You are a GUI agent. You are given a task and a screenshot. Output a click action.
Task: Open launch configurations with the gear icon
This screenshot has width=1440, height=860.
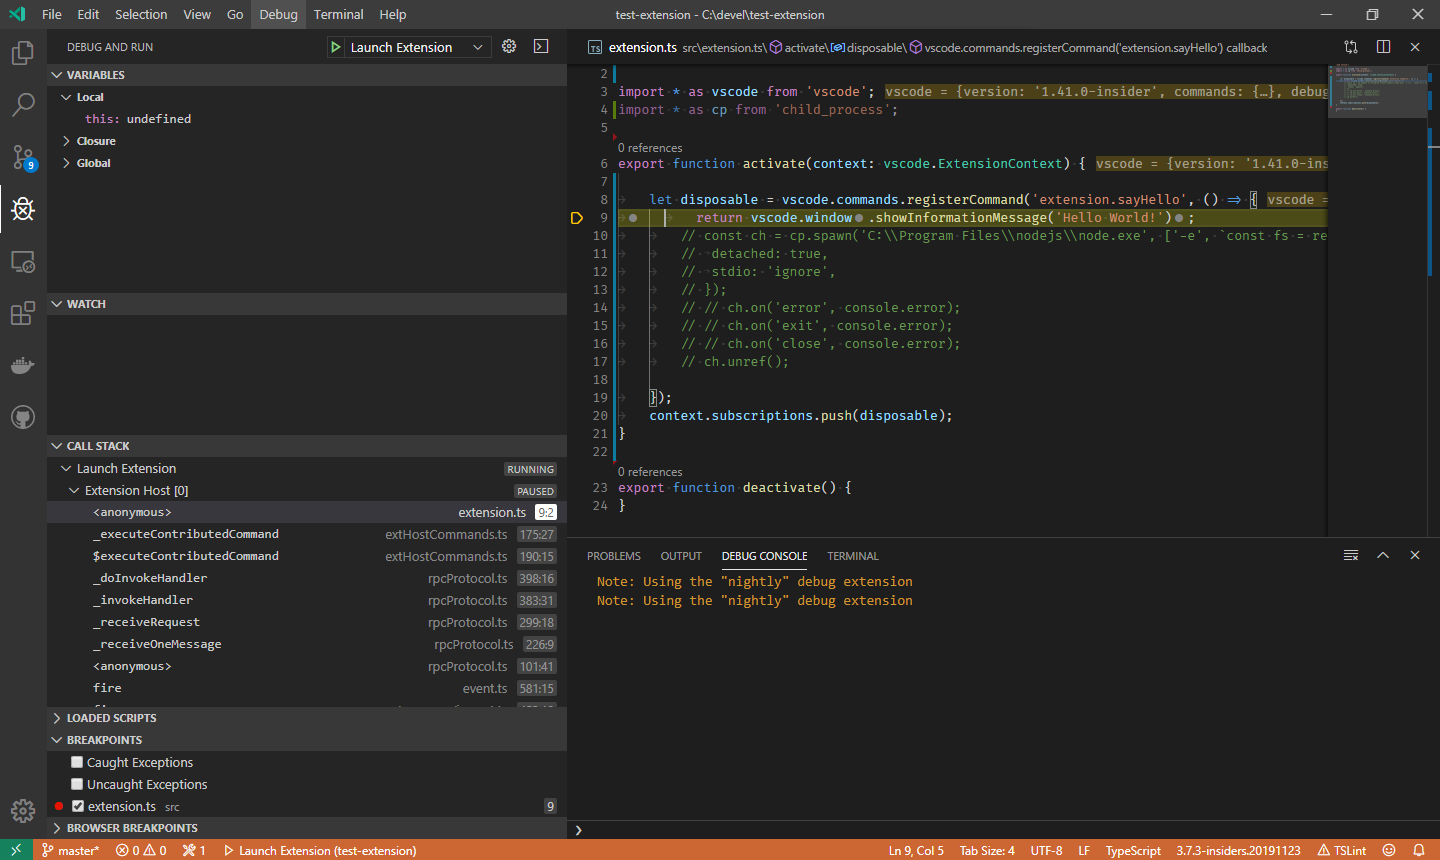508,46
